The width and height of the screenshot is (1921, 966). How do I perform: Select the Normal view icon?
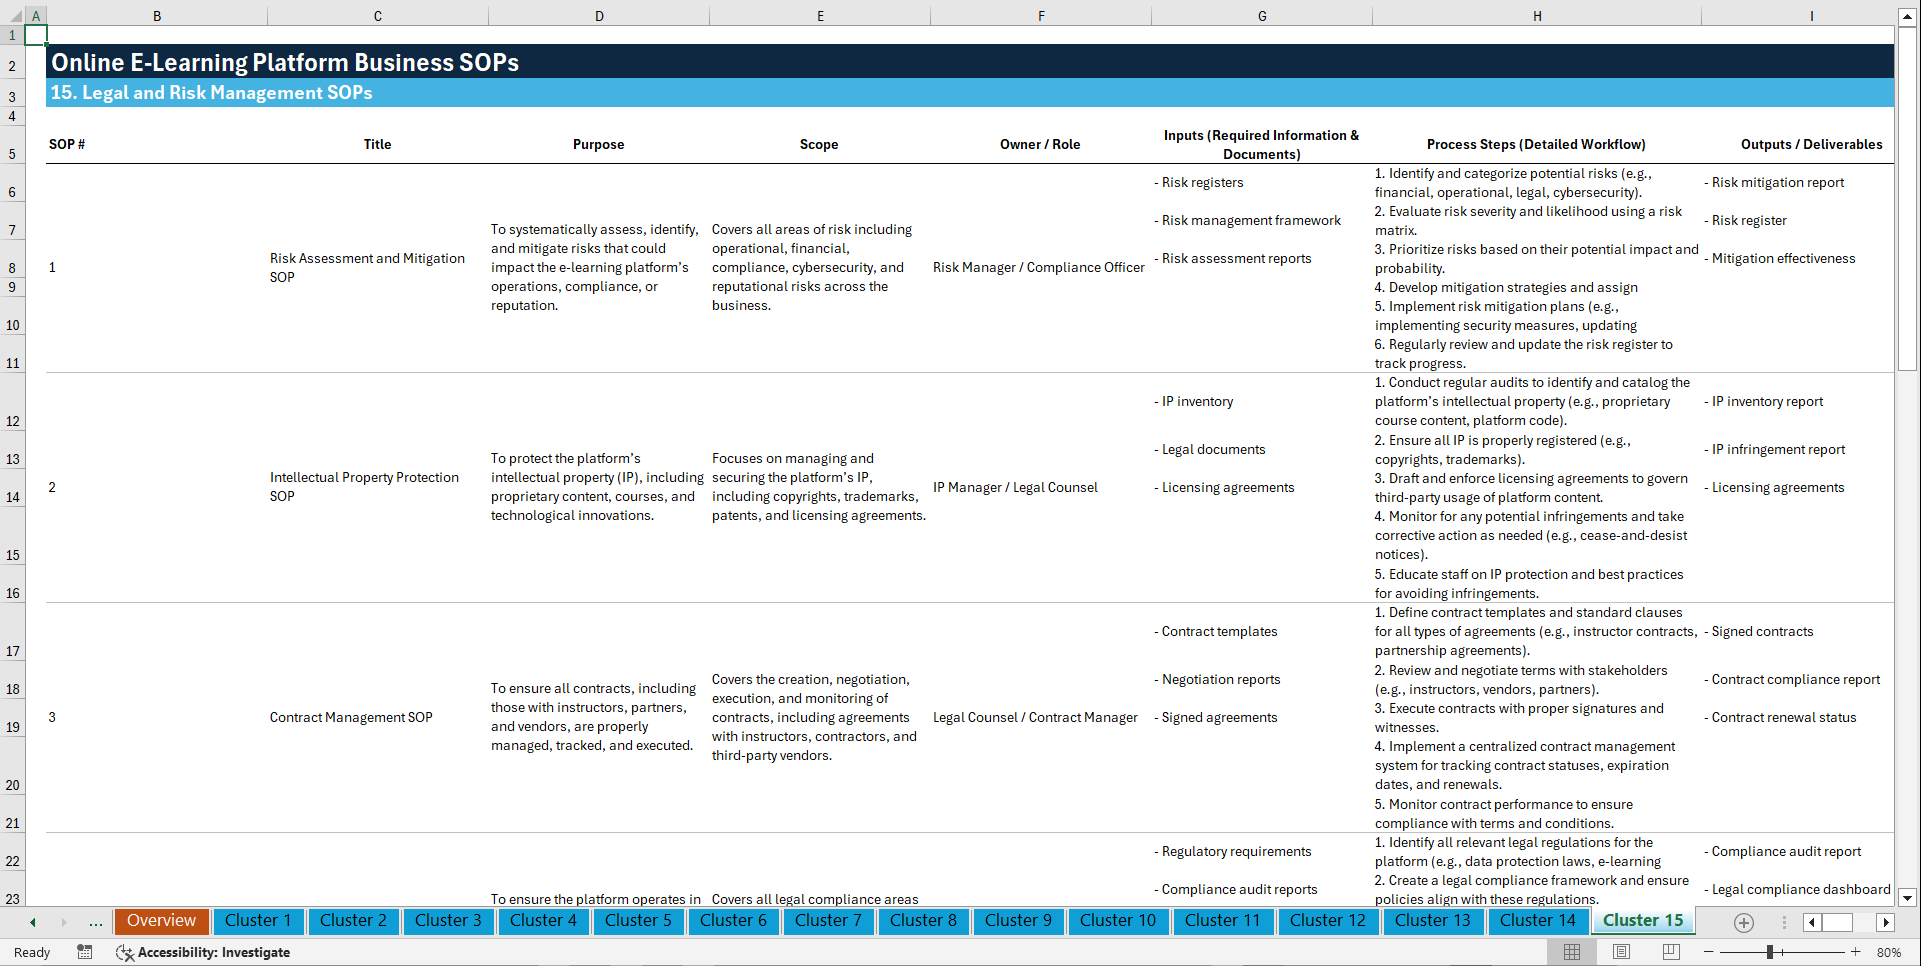tap(1571, 952)
